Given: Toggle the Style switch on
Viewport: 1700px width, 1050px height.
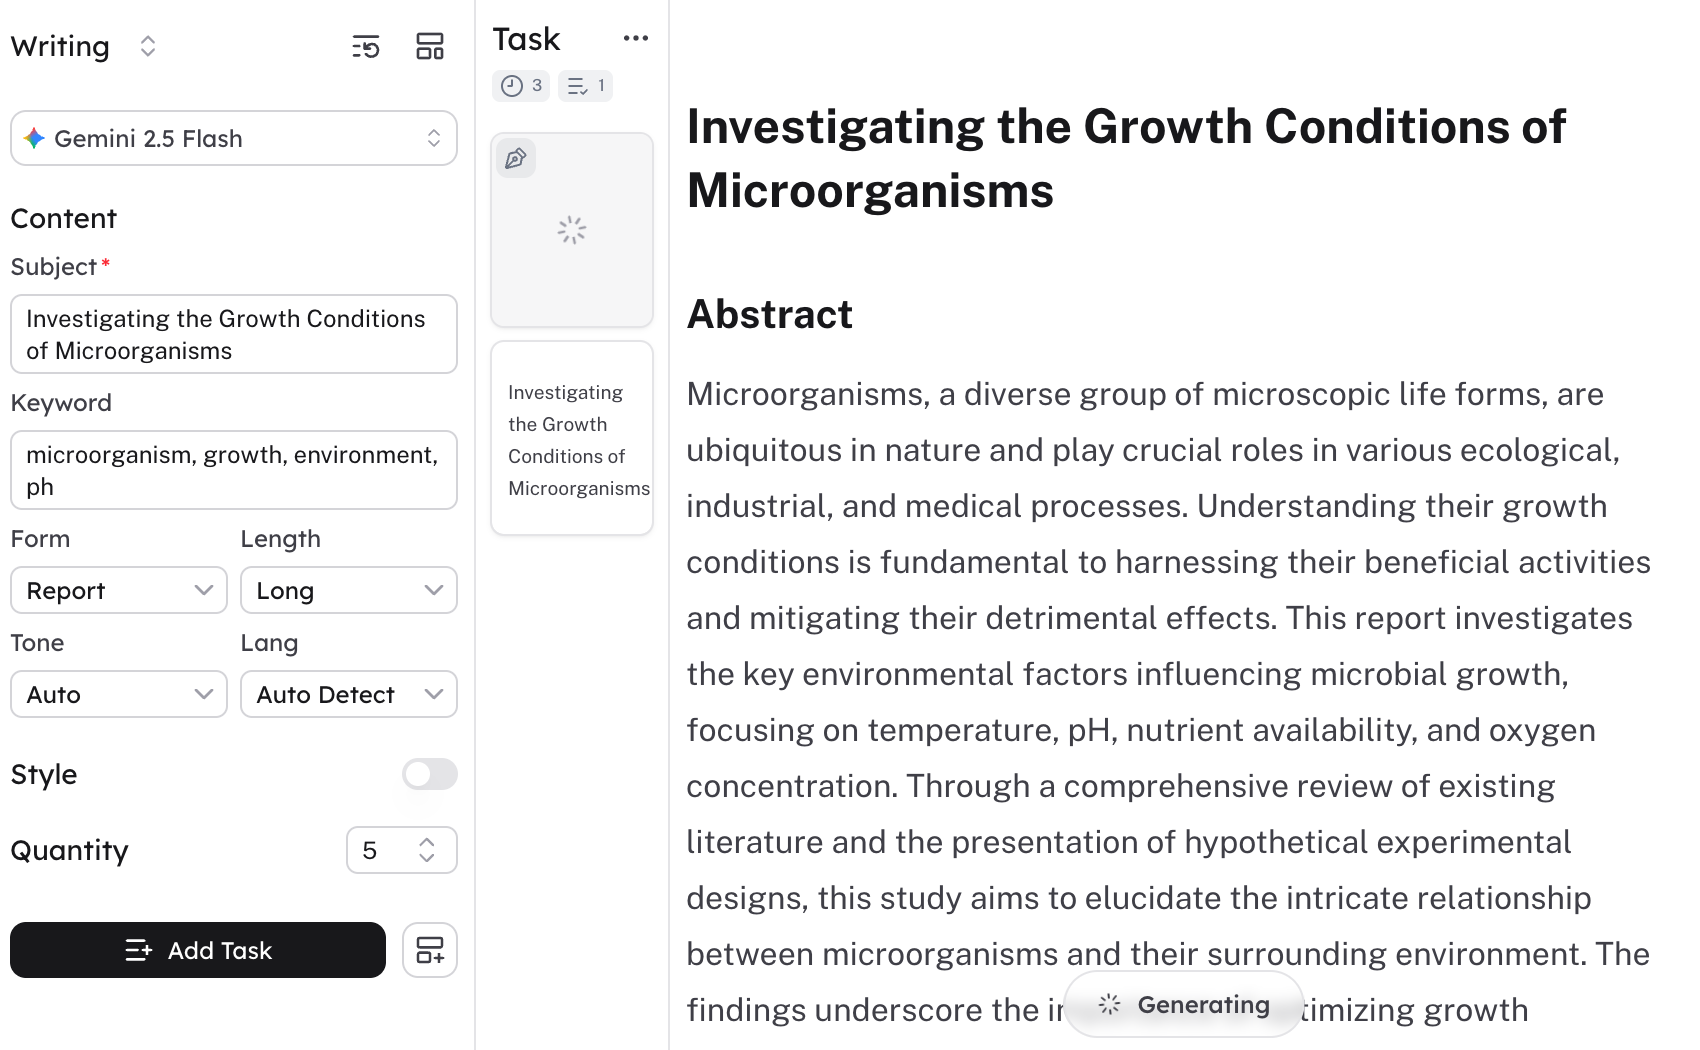Looking at the screenshot, I should 430,774.
